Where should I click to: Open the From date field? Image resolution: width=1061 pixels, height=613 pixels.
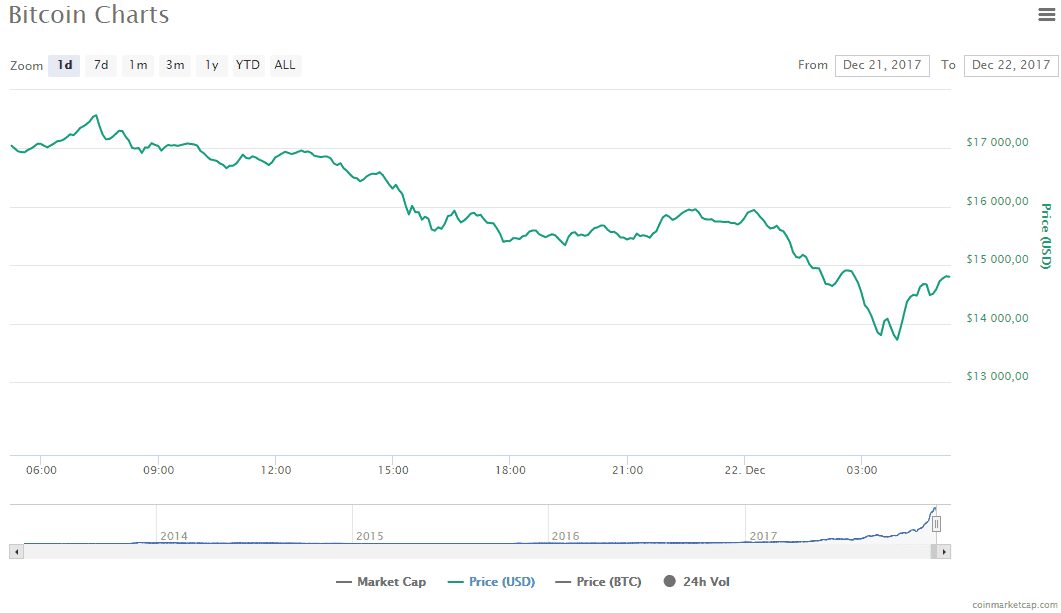coord(882,65)
